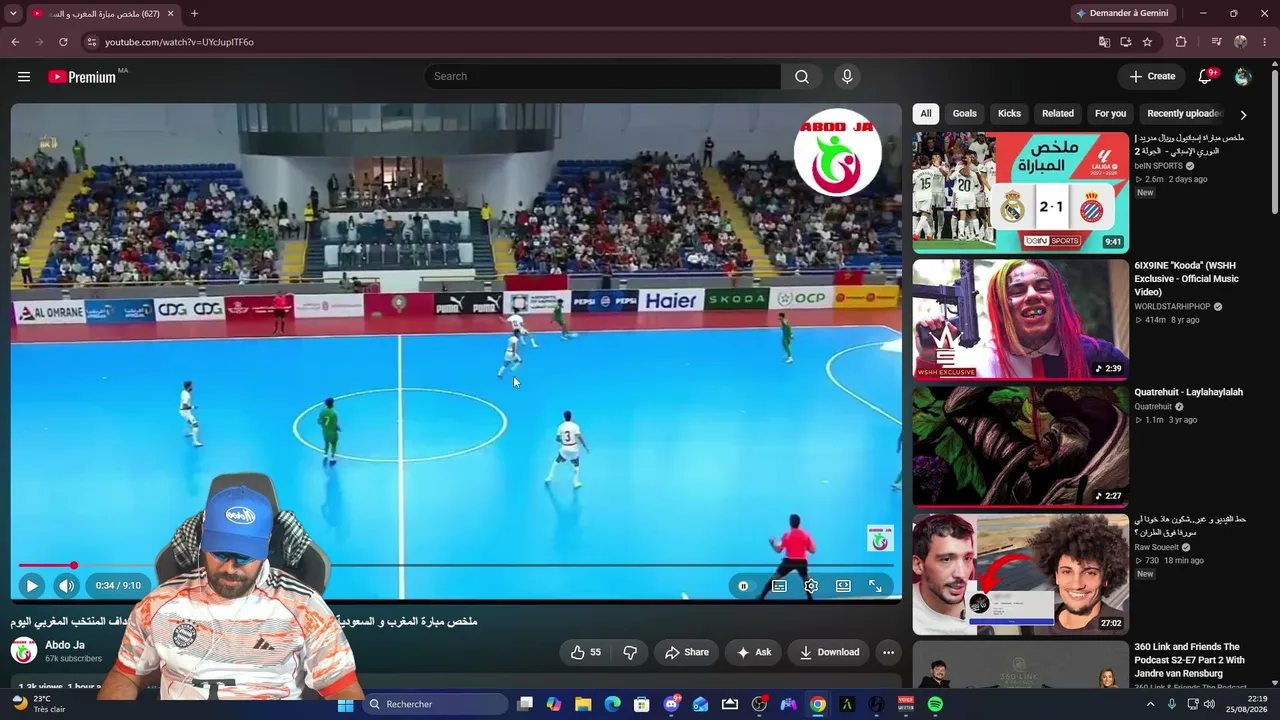Open the tab search dropdown arrow
This screenshot has width=1280, height=720.
click(x=11, y=14)
